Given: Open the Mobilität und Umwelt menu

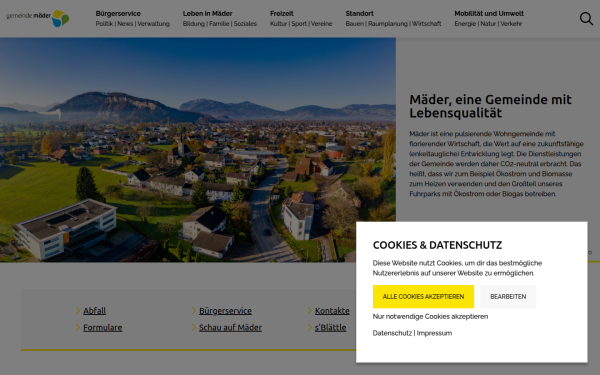Looking at the screenshot, I should click(489, 13).
